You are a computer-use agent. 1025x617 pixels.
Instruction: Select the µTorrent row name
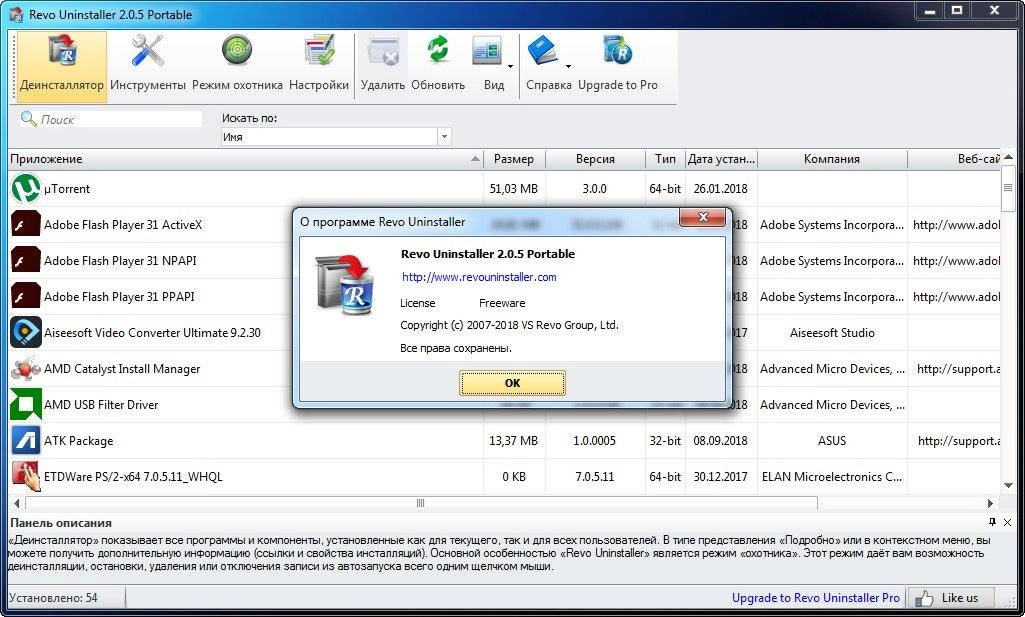tap(67, 189)
